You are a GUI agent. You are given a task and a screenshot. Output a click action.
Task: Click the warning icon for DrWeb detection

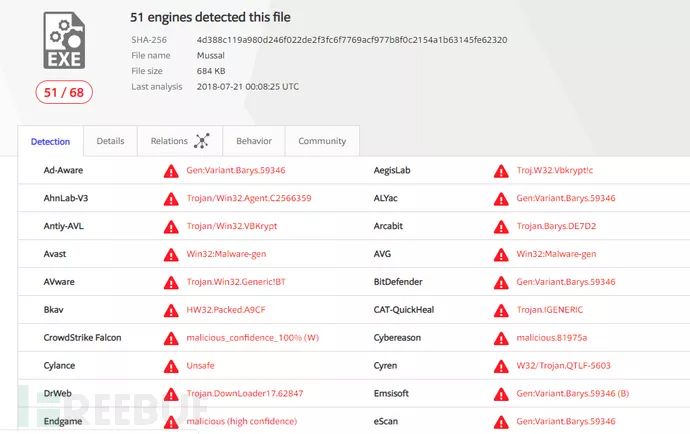(x=171, y=394)
